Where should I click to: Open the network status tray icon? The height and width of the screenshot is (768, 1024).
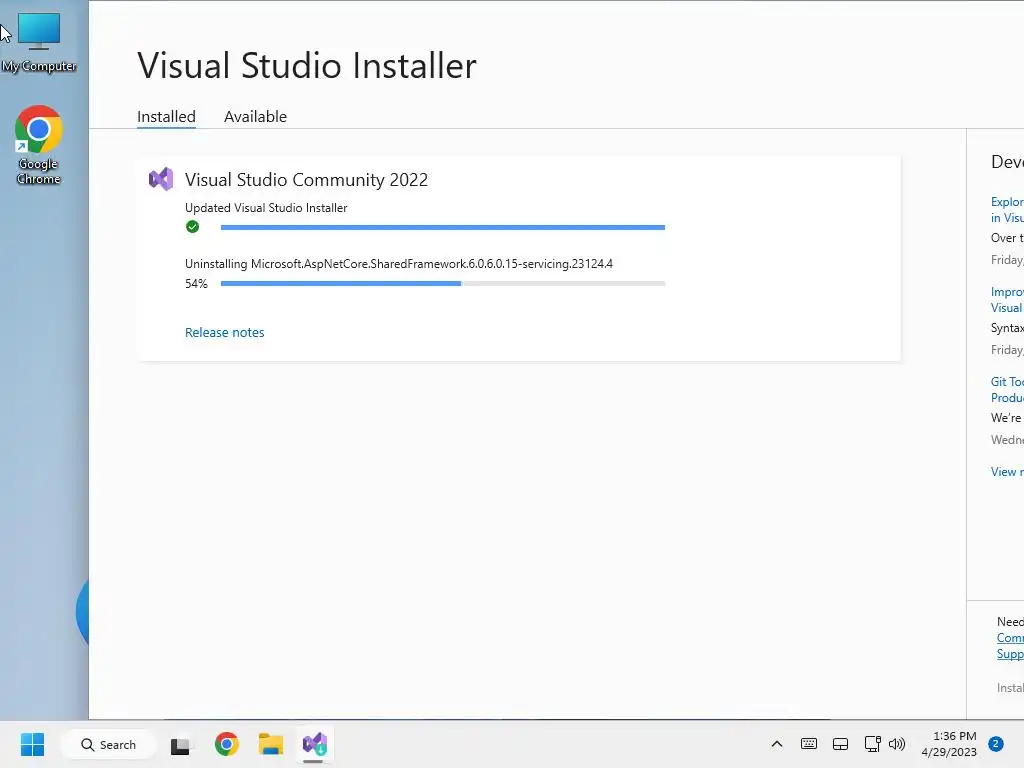click(872, 744)
